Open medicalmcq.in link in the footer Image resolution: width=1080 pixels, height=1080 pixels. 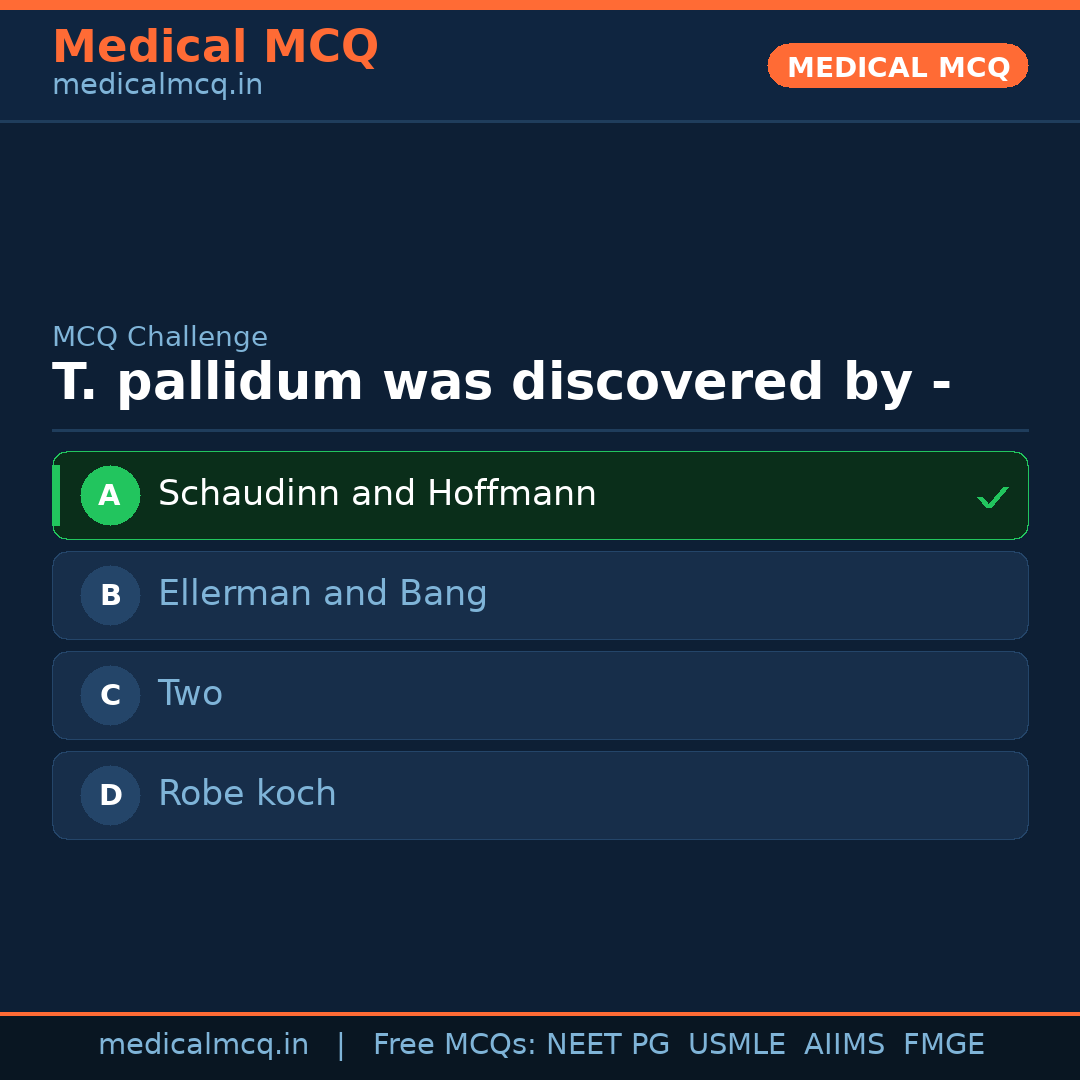click(x=203, y=1045)
